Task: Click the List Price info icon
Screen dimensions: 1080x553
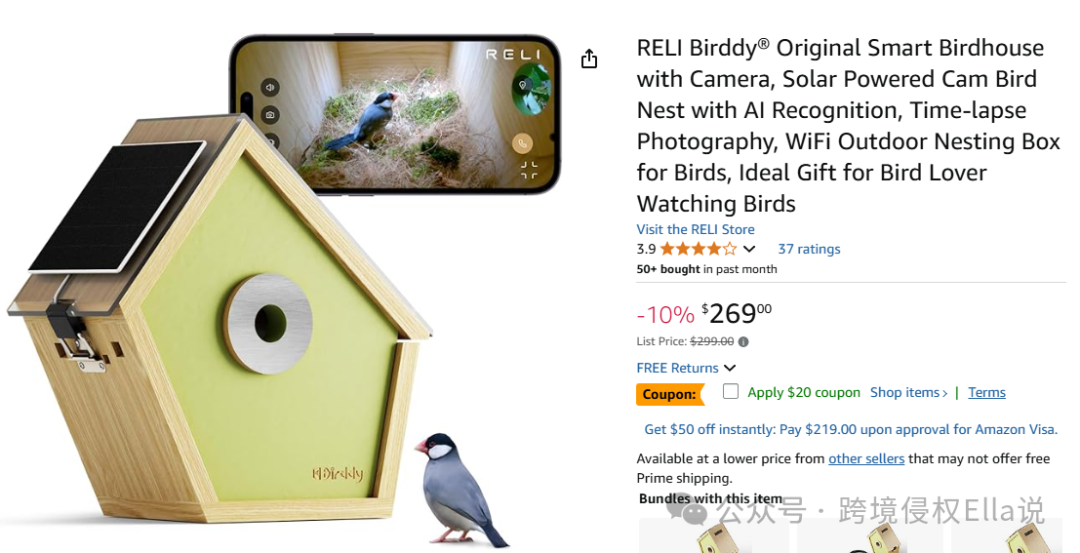Action: (743, 342)
